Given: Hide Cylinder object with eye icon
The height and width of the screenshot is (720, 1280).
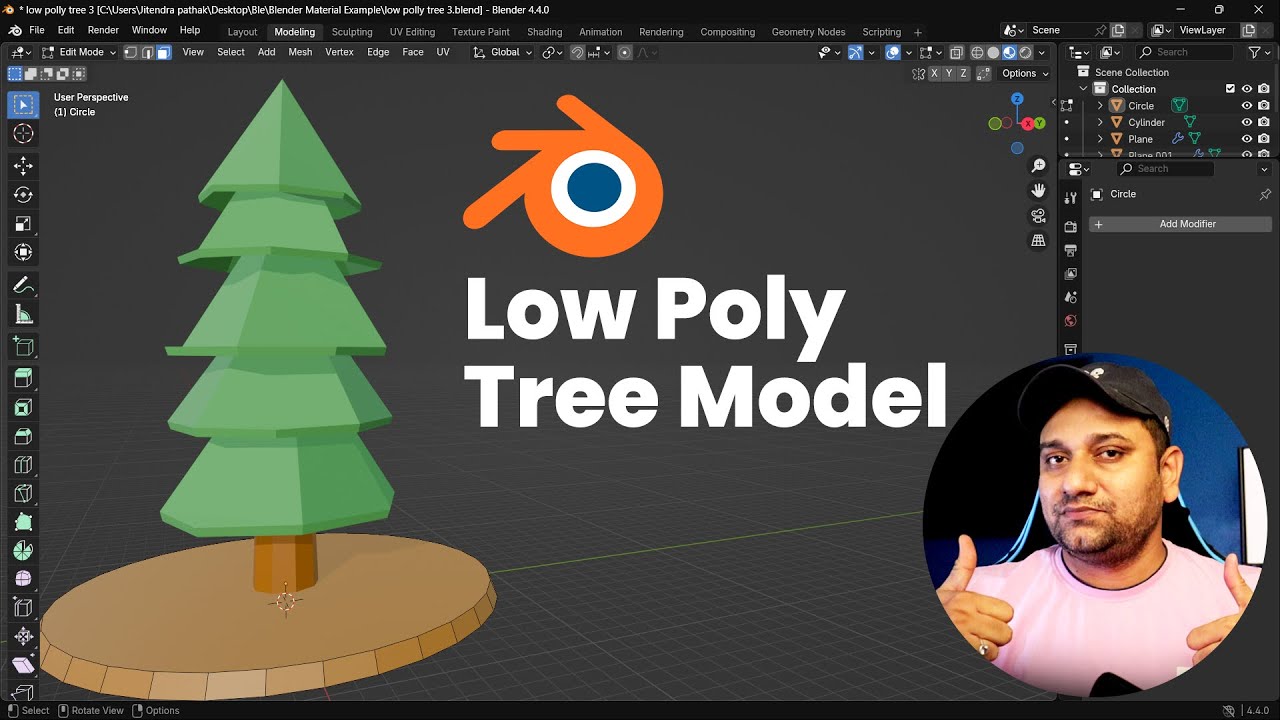Looking at the screenshot, I should tap(1247, 122).
